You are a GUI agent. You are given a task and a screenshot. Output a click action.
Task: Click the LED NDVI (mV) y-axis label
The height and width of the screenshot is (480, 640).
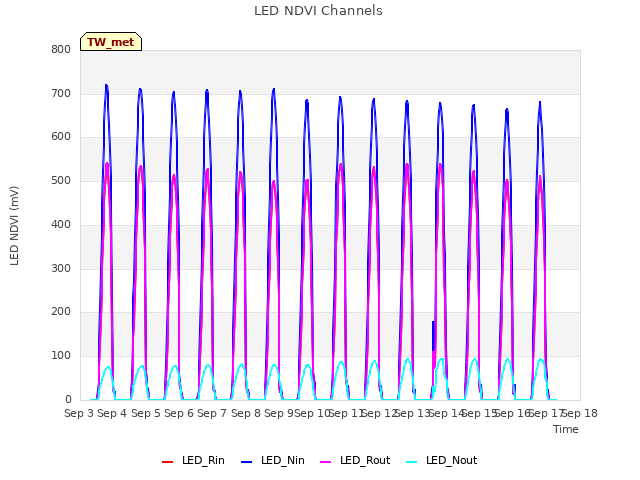click(14, 226)
